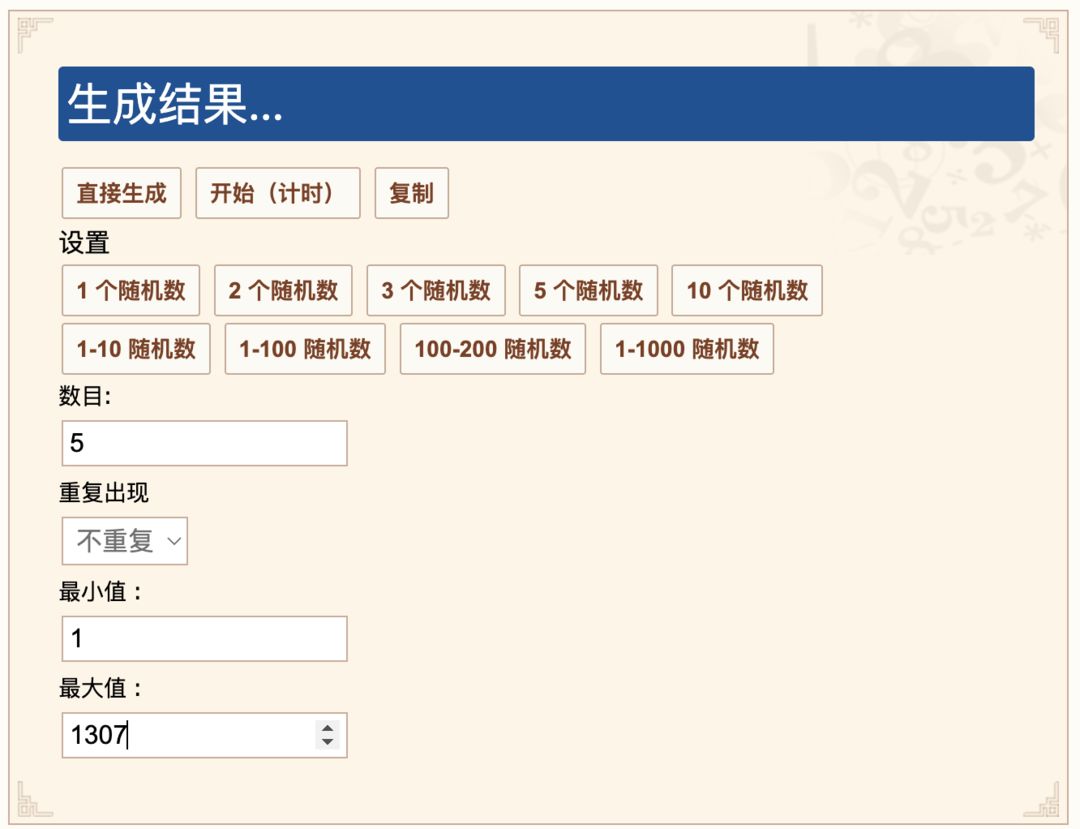Set the range with 1-100 随机数
1080x829 pixels.
click(x=305, y=348)
